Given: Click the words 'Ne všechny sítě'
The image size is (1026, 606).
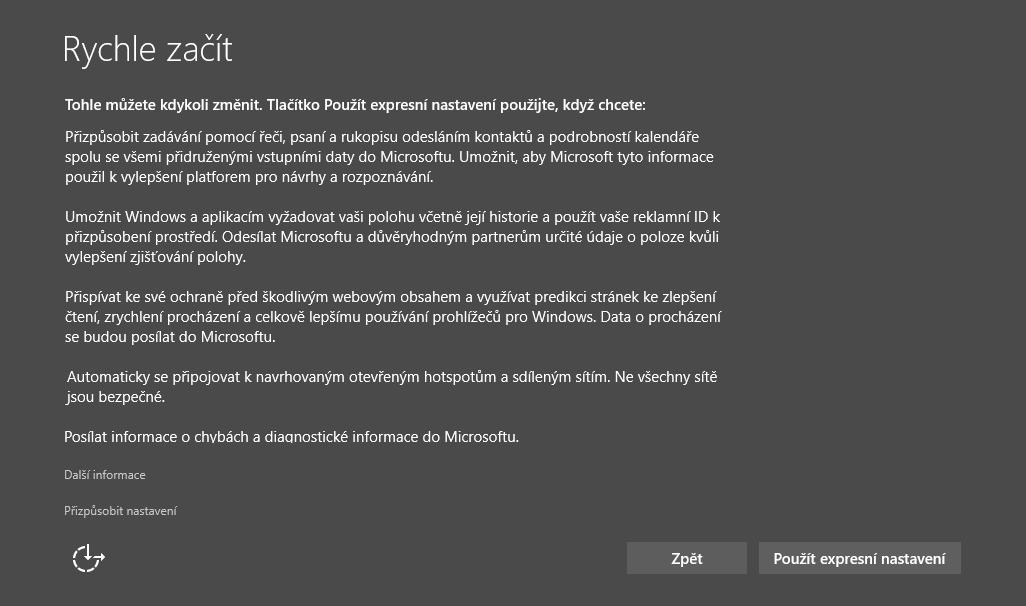Looking at the screenshot, I should point(667,377).
